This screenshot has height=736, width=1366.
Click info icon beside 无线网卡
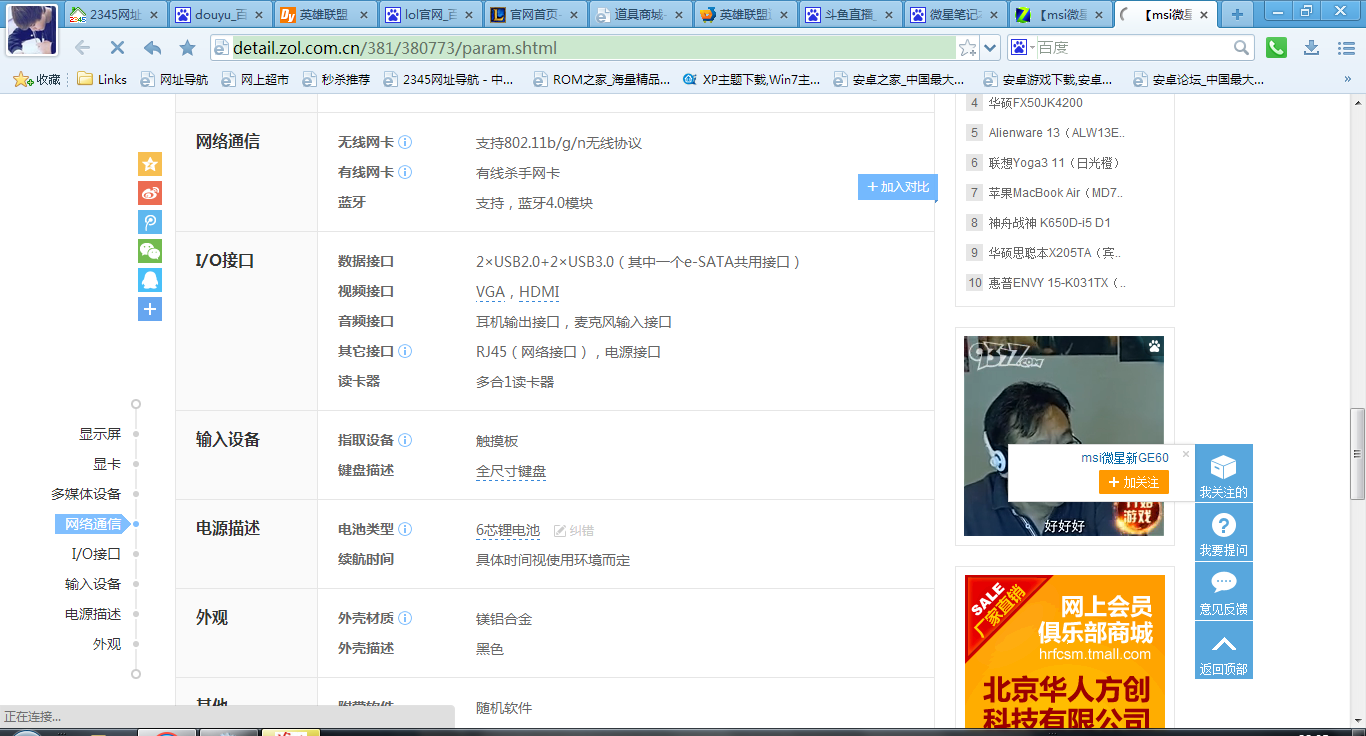click(x=405, y=143)
